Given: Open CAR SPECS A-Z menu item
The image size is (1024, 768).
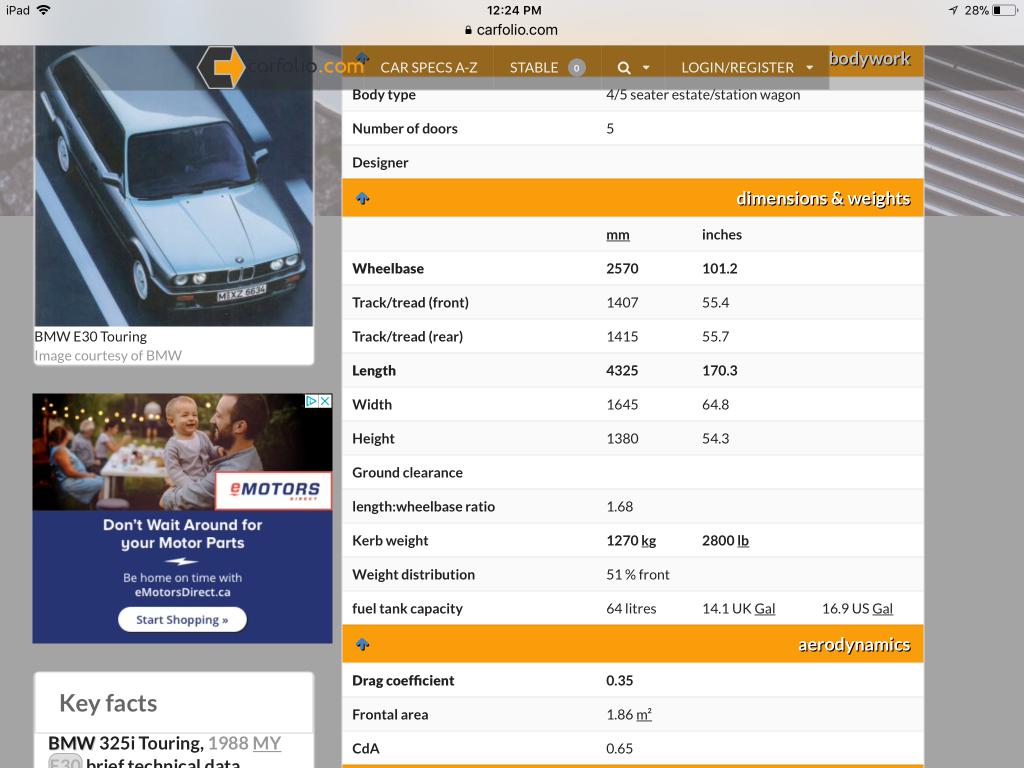Looking at the screenshot, I should click(428, 68).
